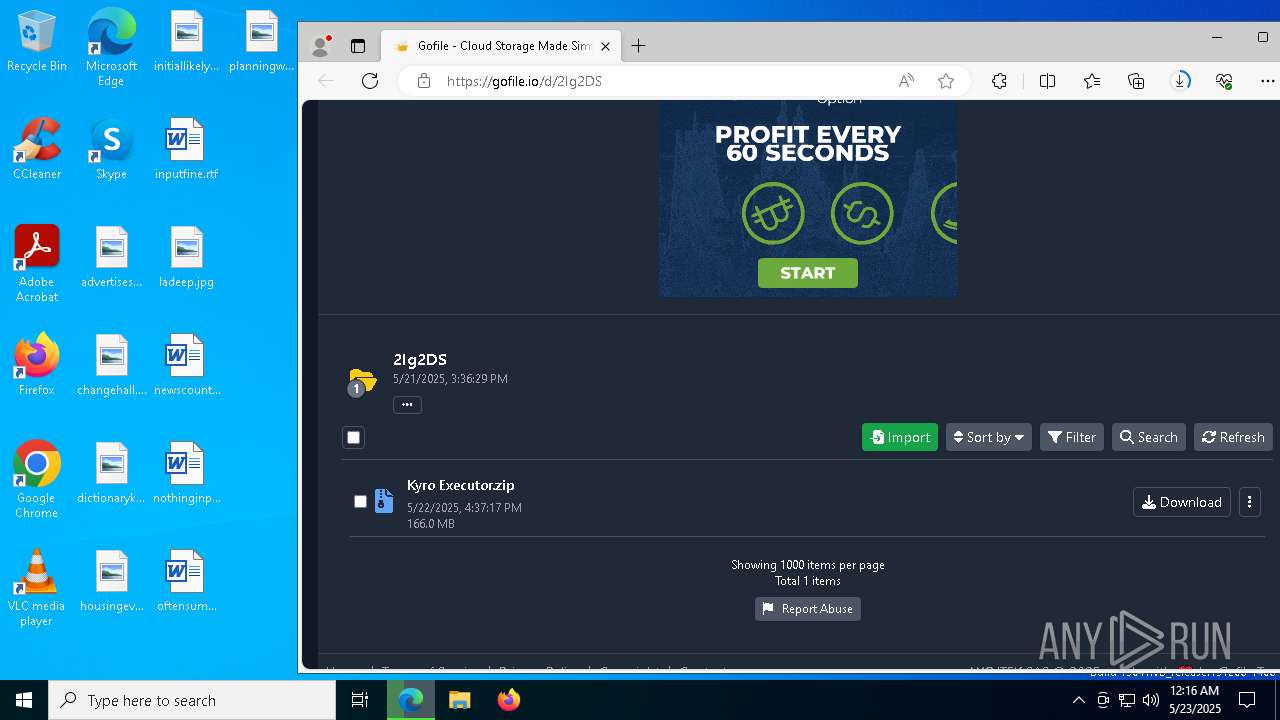The height and width of the screenshot is (720, 1280).
Task: Open Edge Favorites list icon
Action: tap(1092, 81)
